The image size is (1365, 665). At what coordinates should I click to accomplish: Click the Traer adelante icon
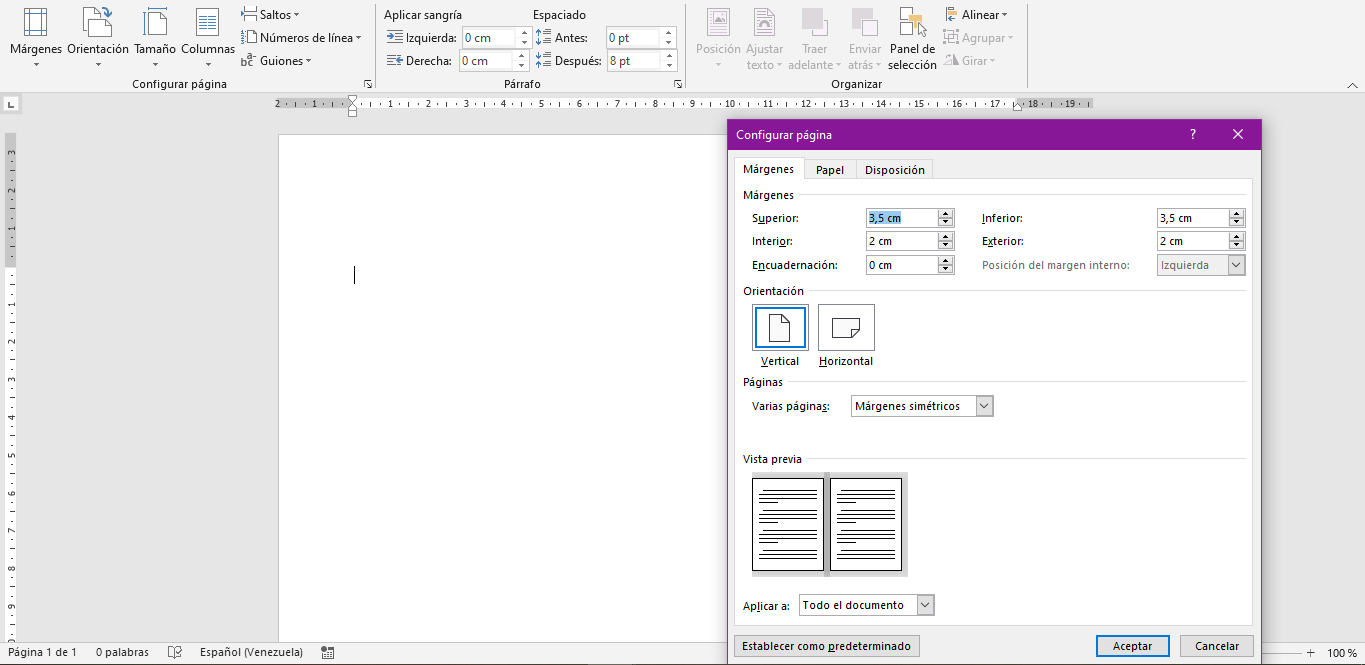coord(815,38)
